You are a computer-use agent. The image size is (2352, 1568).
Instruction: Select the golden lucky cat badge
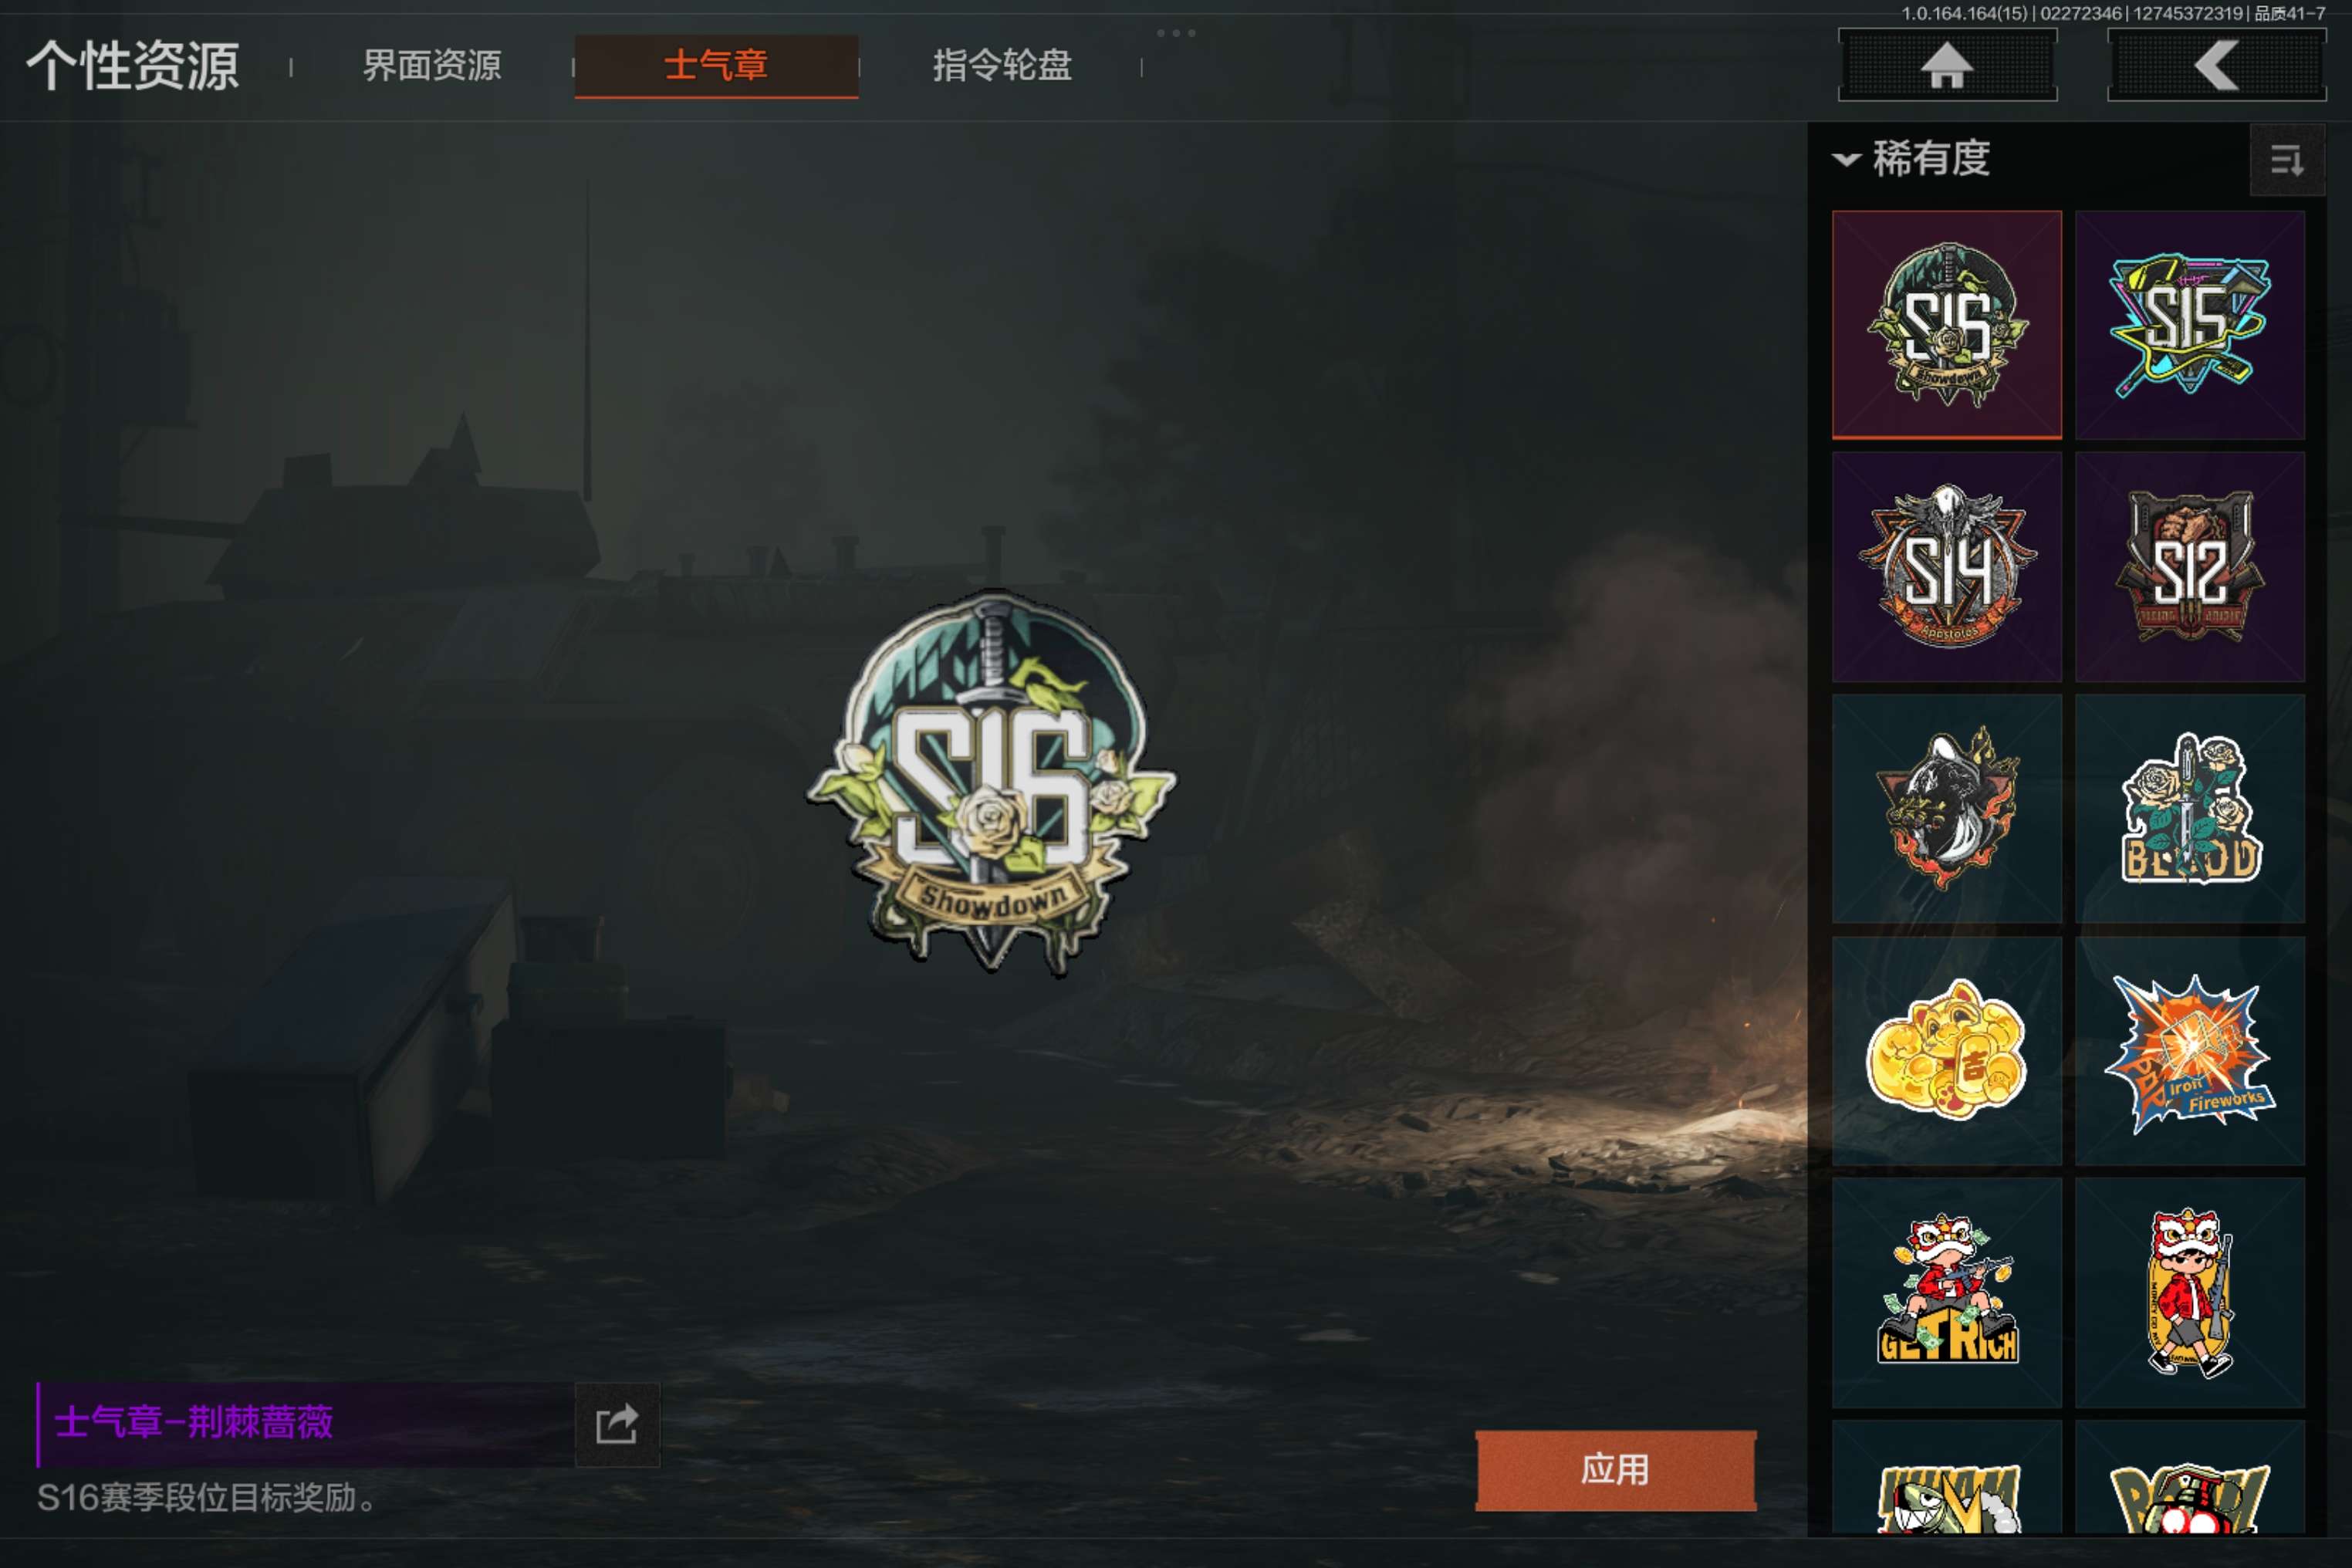tap(1946, 1050)
